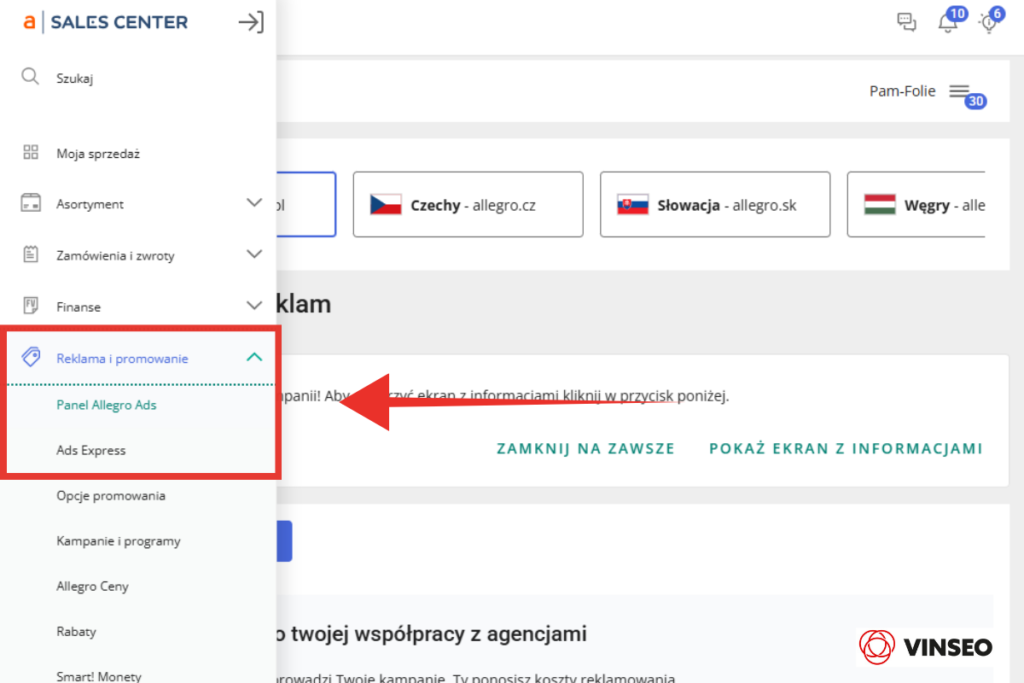Open notifications bell icon
The height and width of the screenshot is (683, 1024).
click(947, 23)
